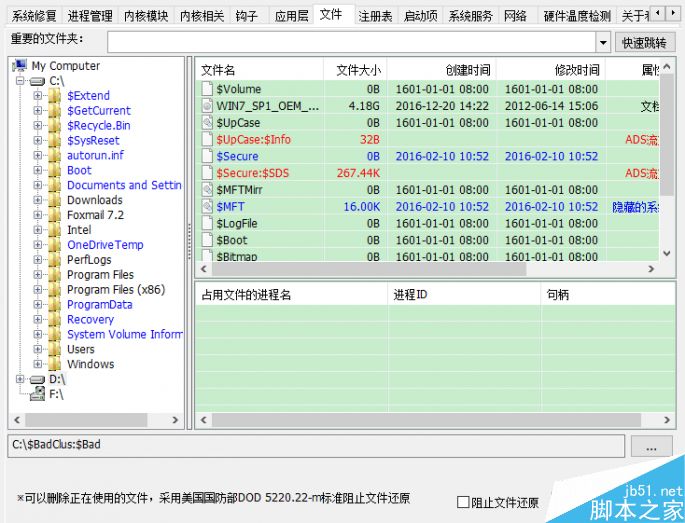The width and height of the screenshot is (685, 523).
Task: Click the folder tree horizontal scrollbar thumb
Action: [86, 420]
